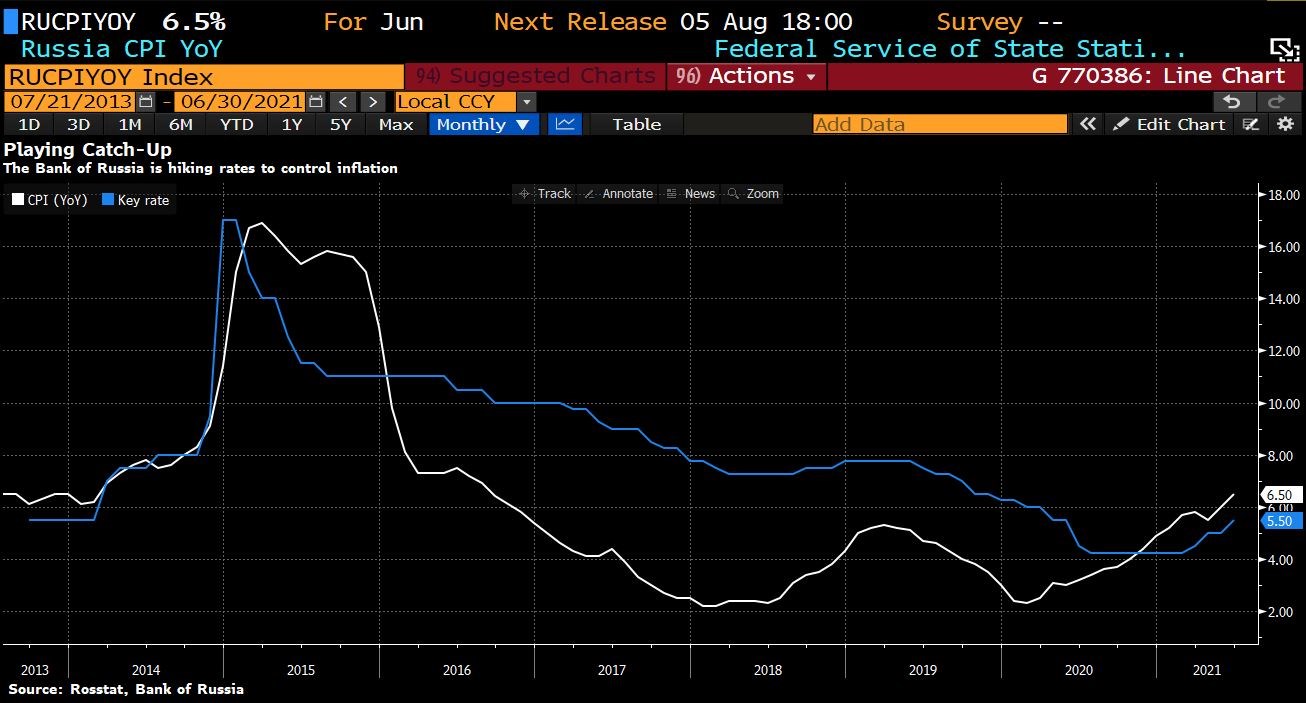Open the start date calendar picker
This screenshot has height=703, width=1306.
[x=147, y=101]
